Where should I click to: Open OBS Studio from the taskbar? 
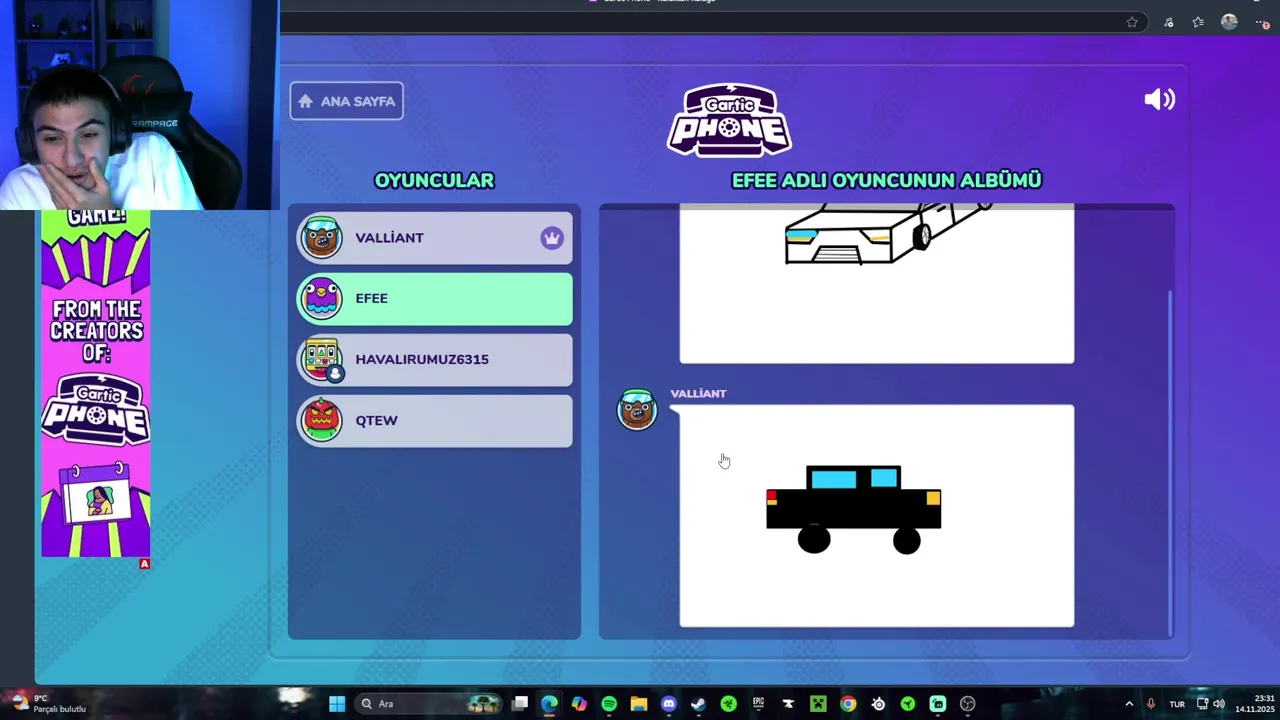tap(967, 704)
